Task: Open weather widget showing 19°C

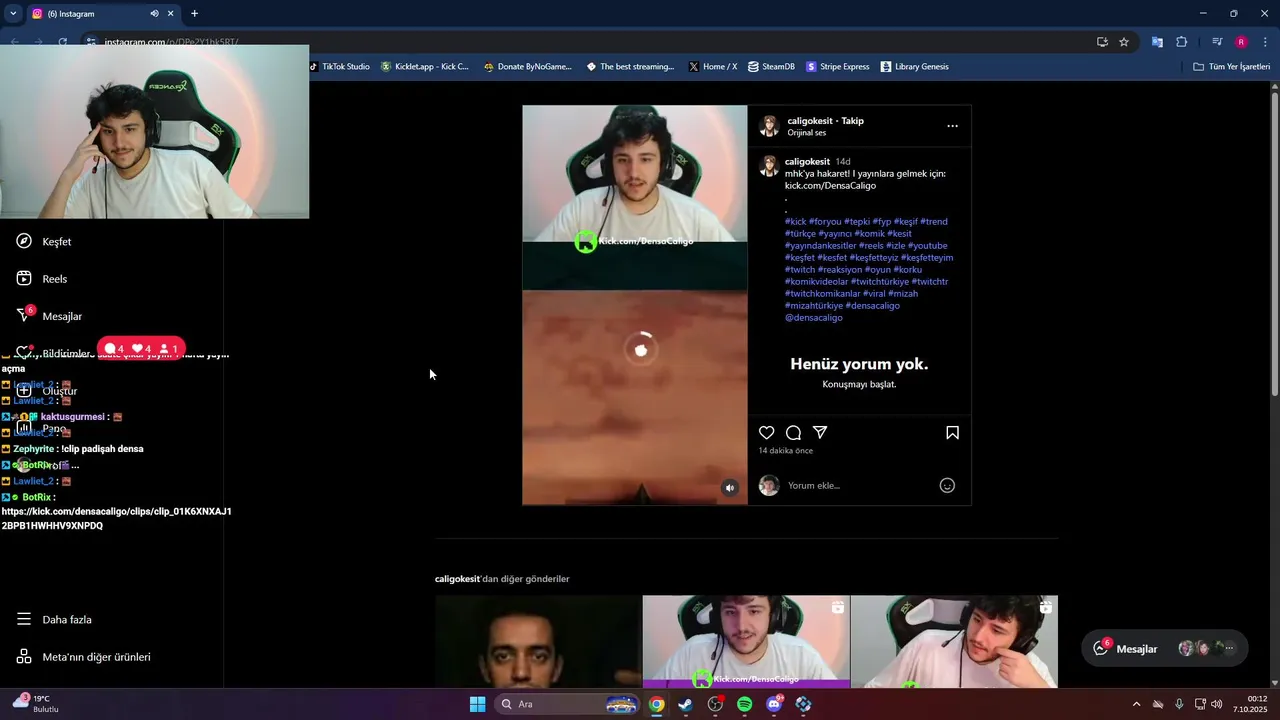Action: click(35, 704)
